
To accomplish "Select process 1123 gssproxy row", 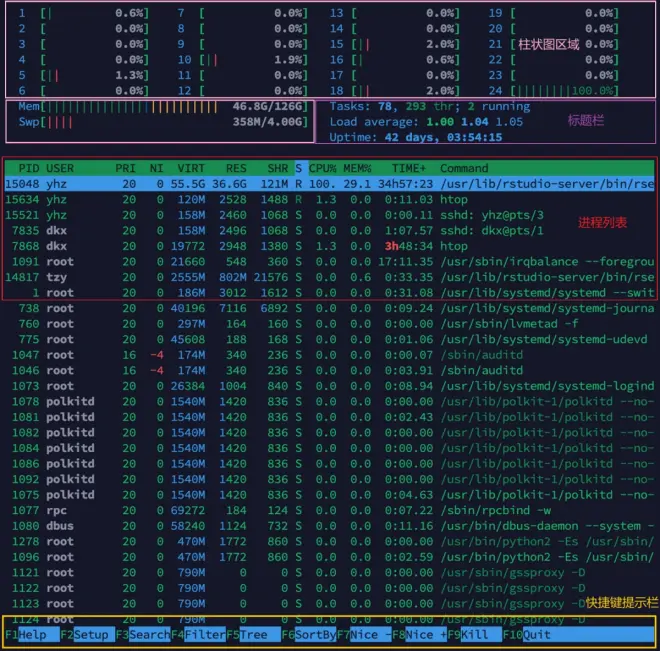I will tap(330, 604).
